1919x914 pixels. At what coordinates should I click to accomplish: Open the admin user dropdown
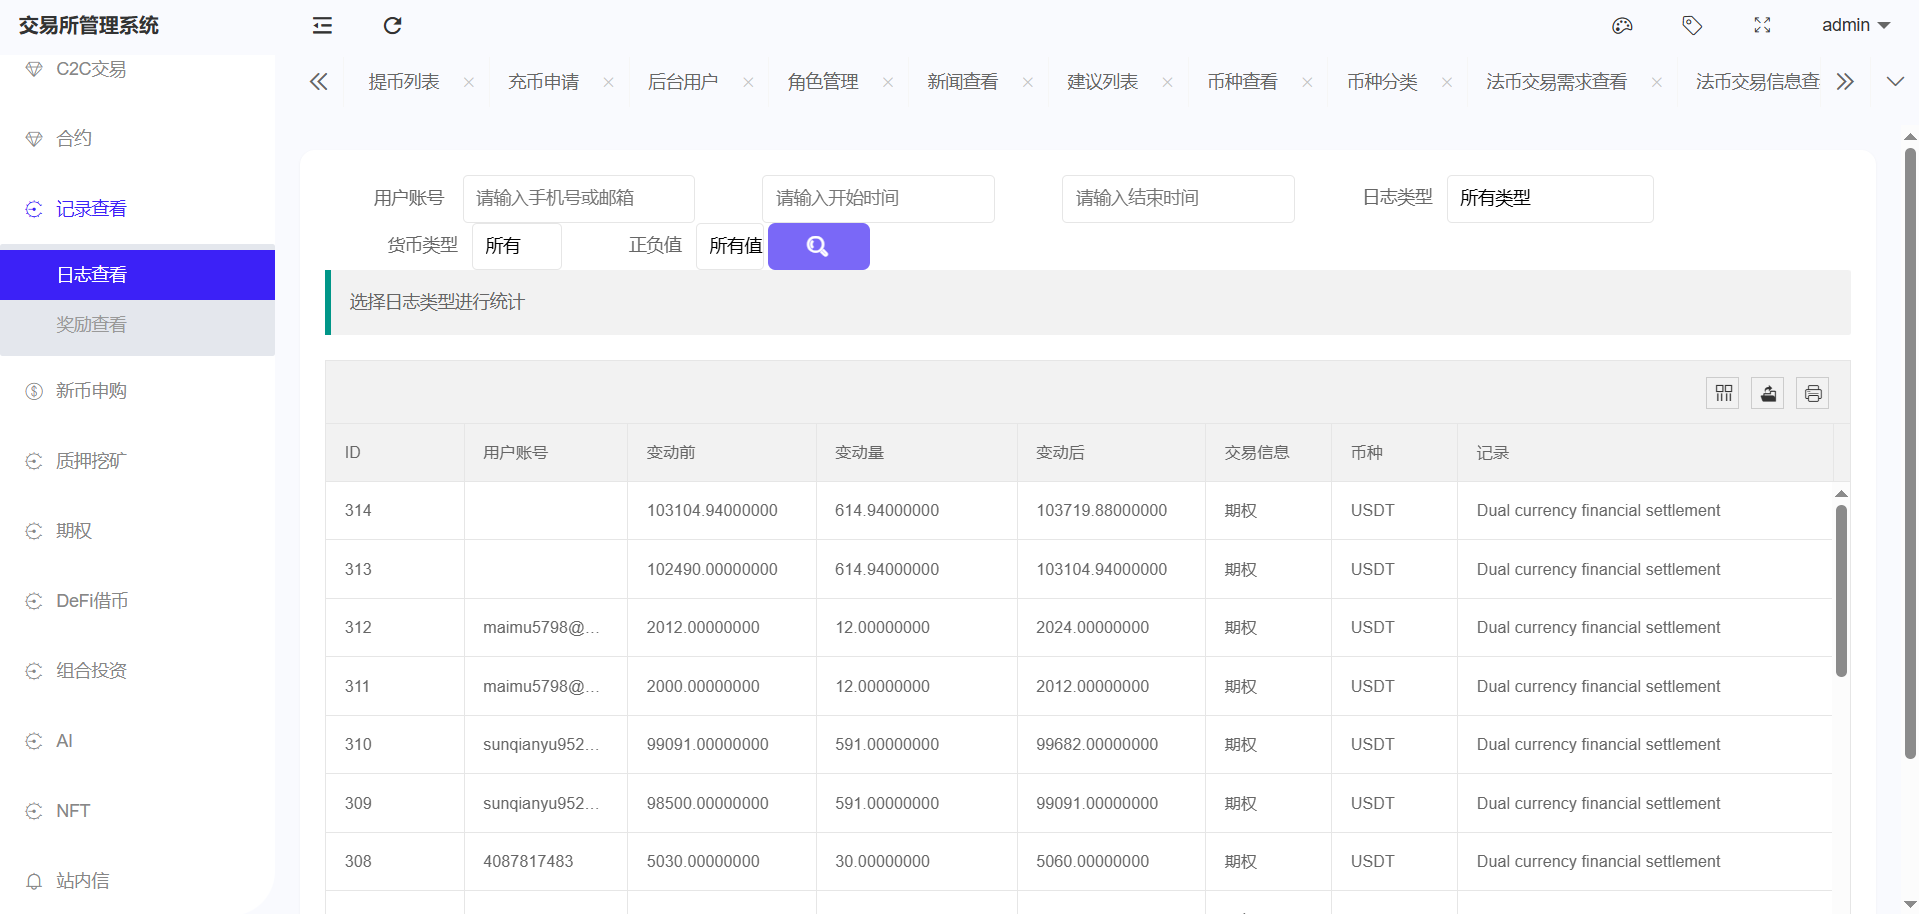tap(1855, 26)
